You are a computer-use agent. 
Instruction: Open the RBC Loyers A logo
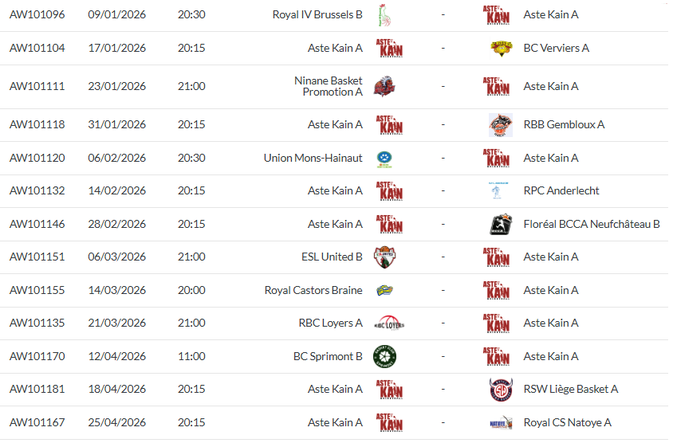coord(388,323)
